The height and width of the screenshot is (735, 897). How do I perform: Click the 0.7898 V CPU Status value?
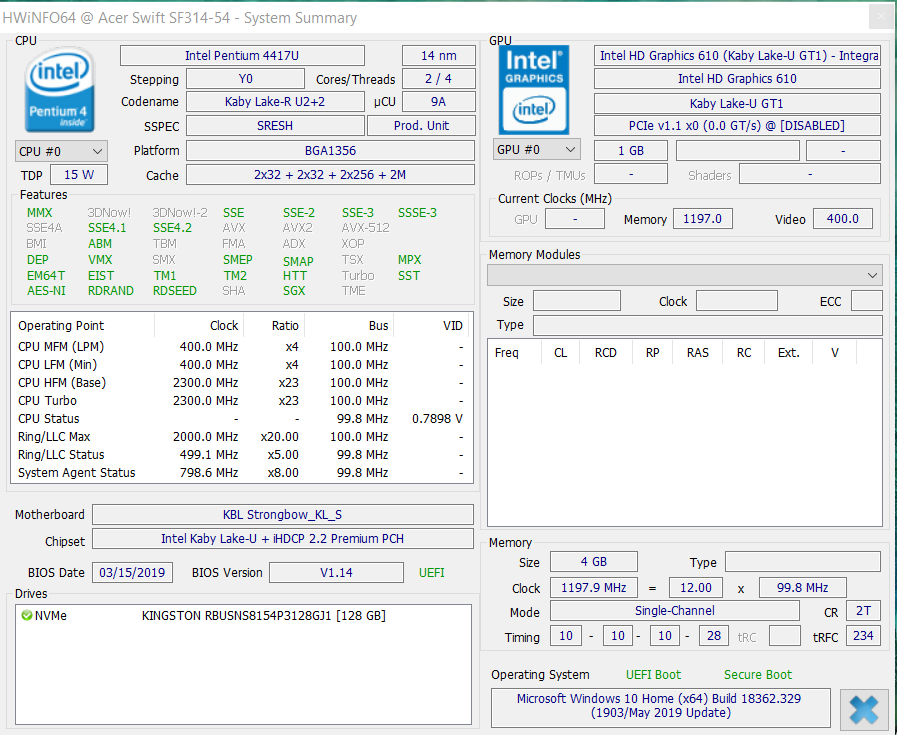click(x=437, y=419)
